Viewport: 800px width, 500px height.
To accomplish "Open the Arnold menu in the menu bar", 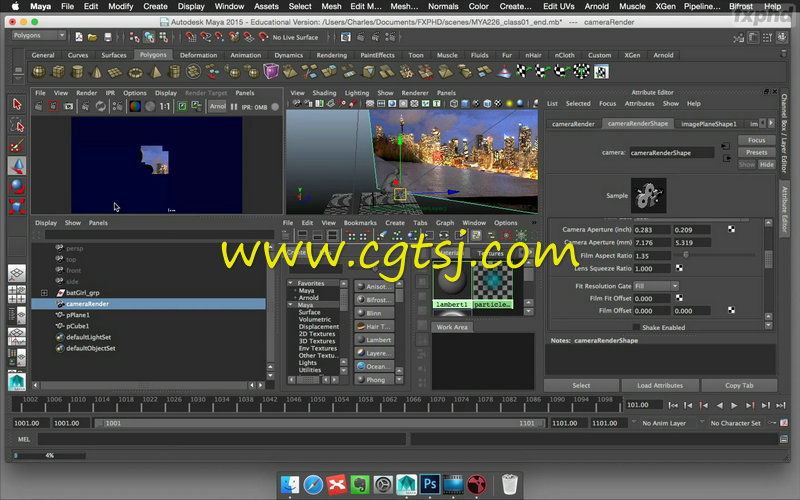I will [x=596, y=6].
